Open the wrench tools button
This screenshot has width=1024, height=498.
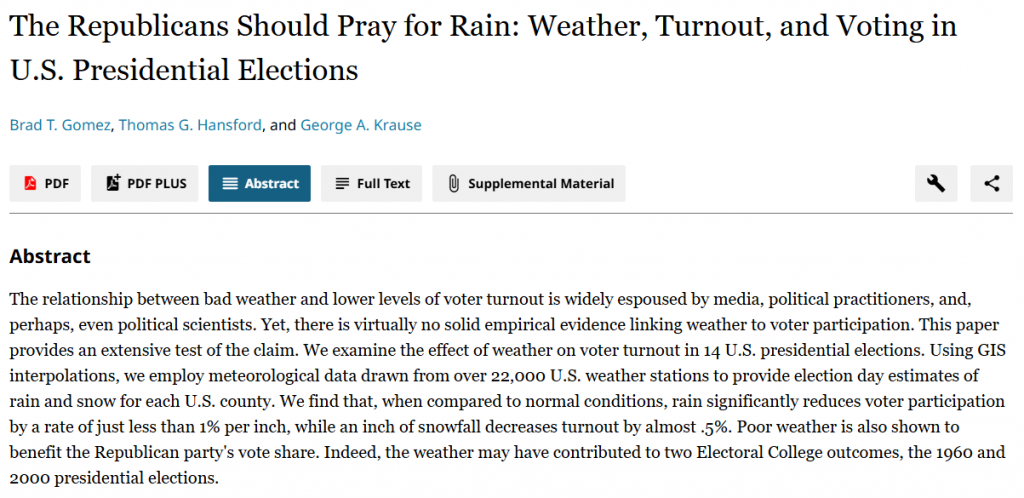(936, 183)
